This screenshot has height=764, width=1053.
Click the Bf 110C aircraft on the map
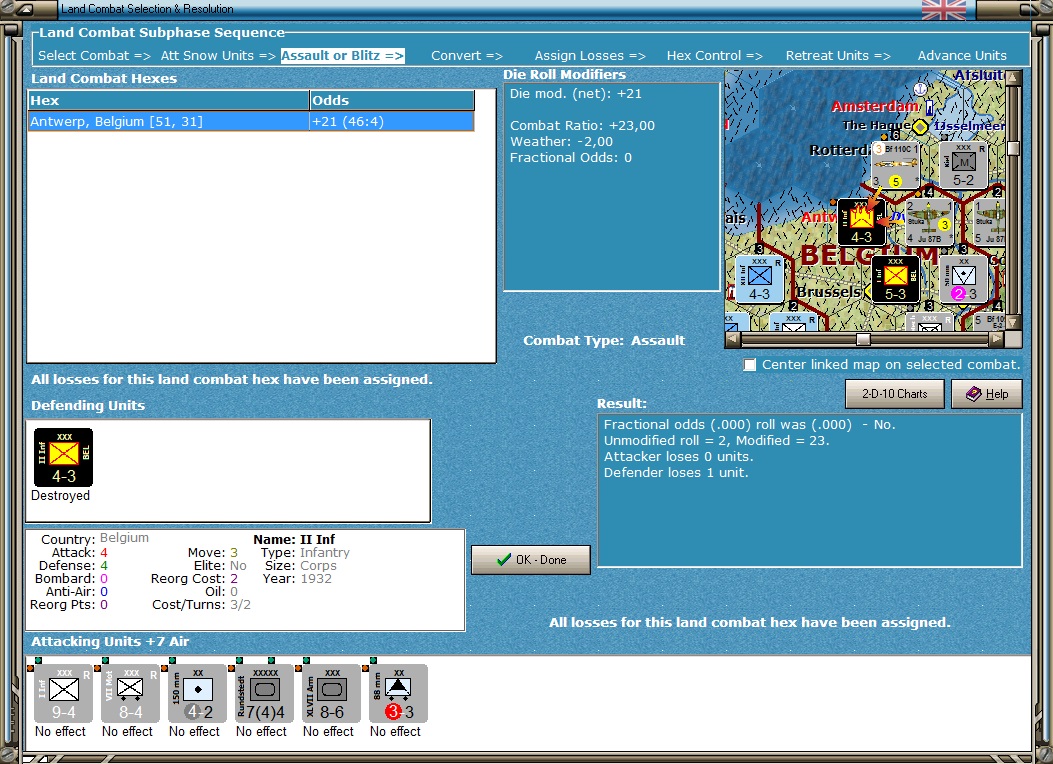point(894,164)
